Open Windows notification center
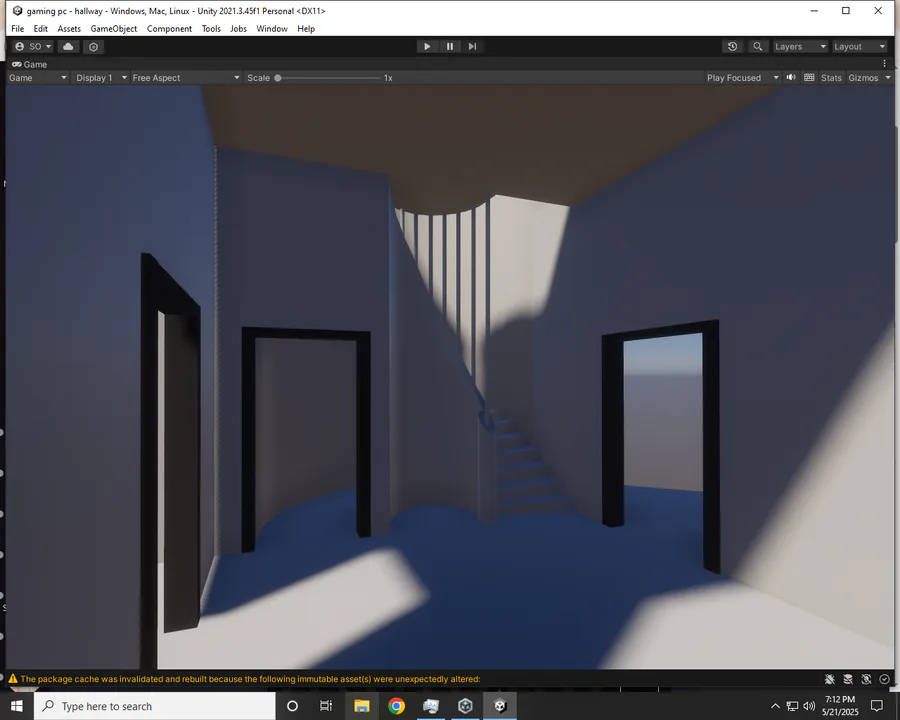Screen dimensions: 900x720 point(876,706)
